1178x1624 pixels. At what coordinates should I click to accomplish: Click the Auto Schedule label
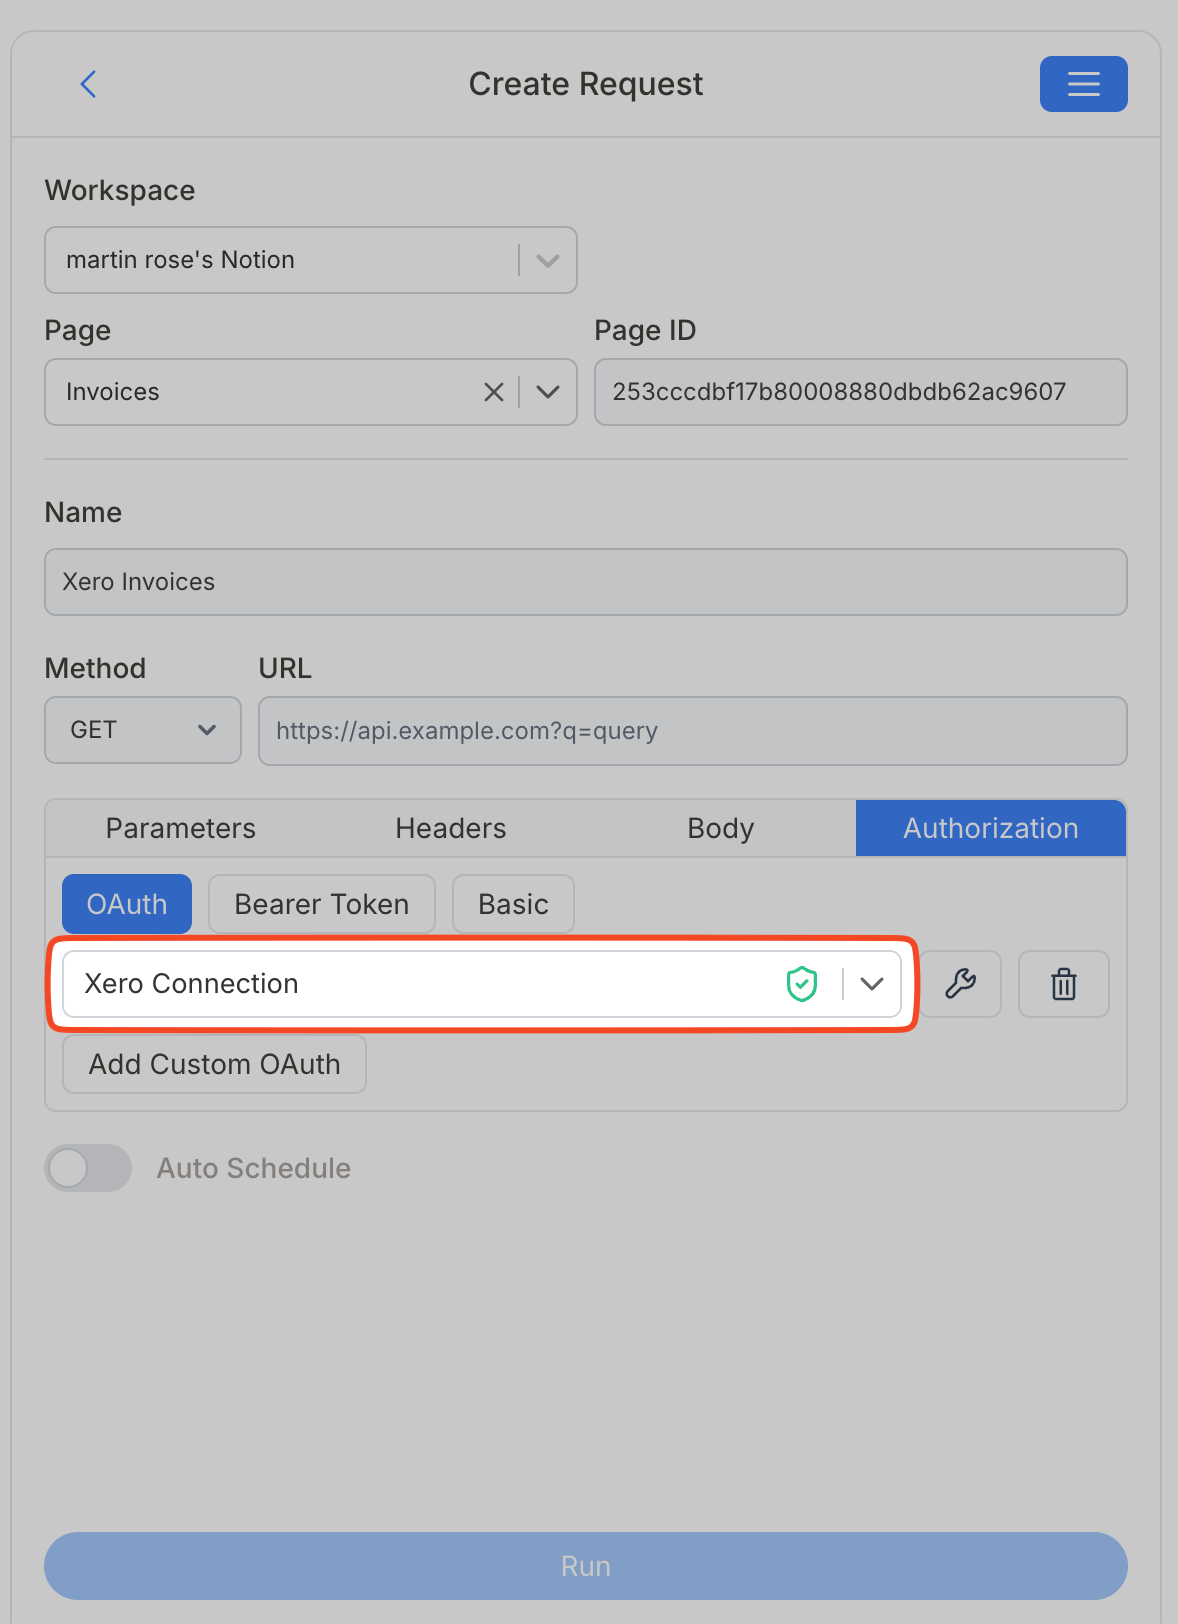click(x=254, y=1168)
